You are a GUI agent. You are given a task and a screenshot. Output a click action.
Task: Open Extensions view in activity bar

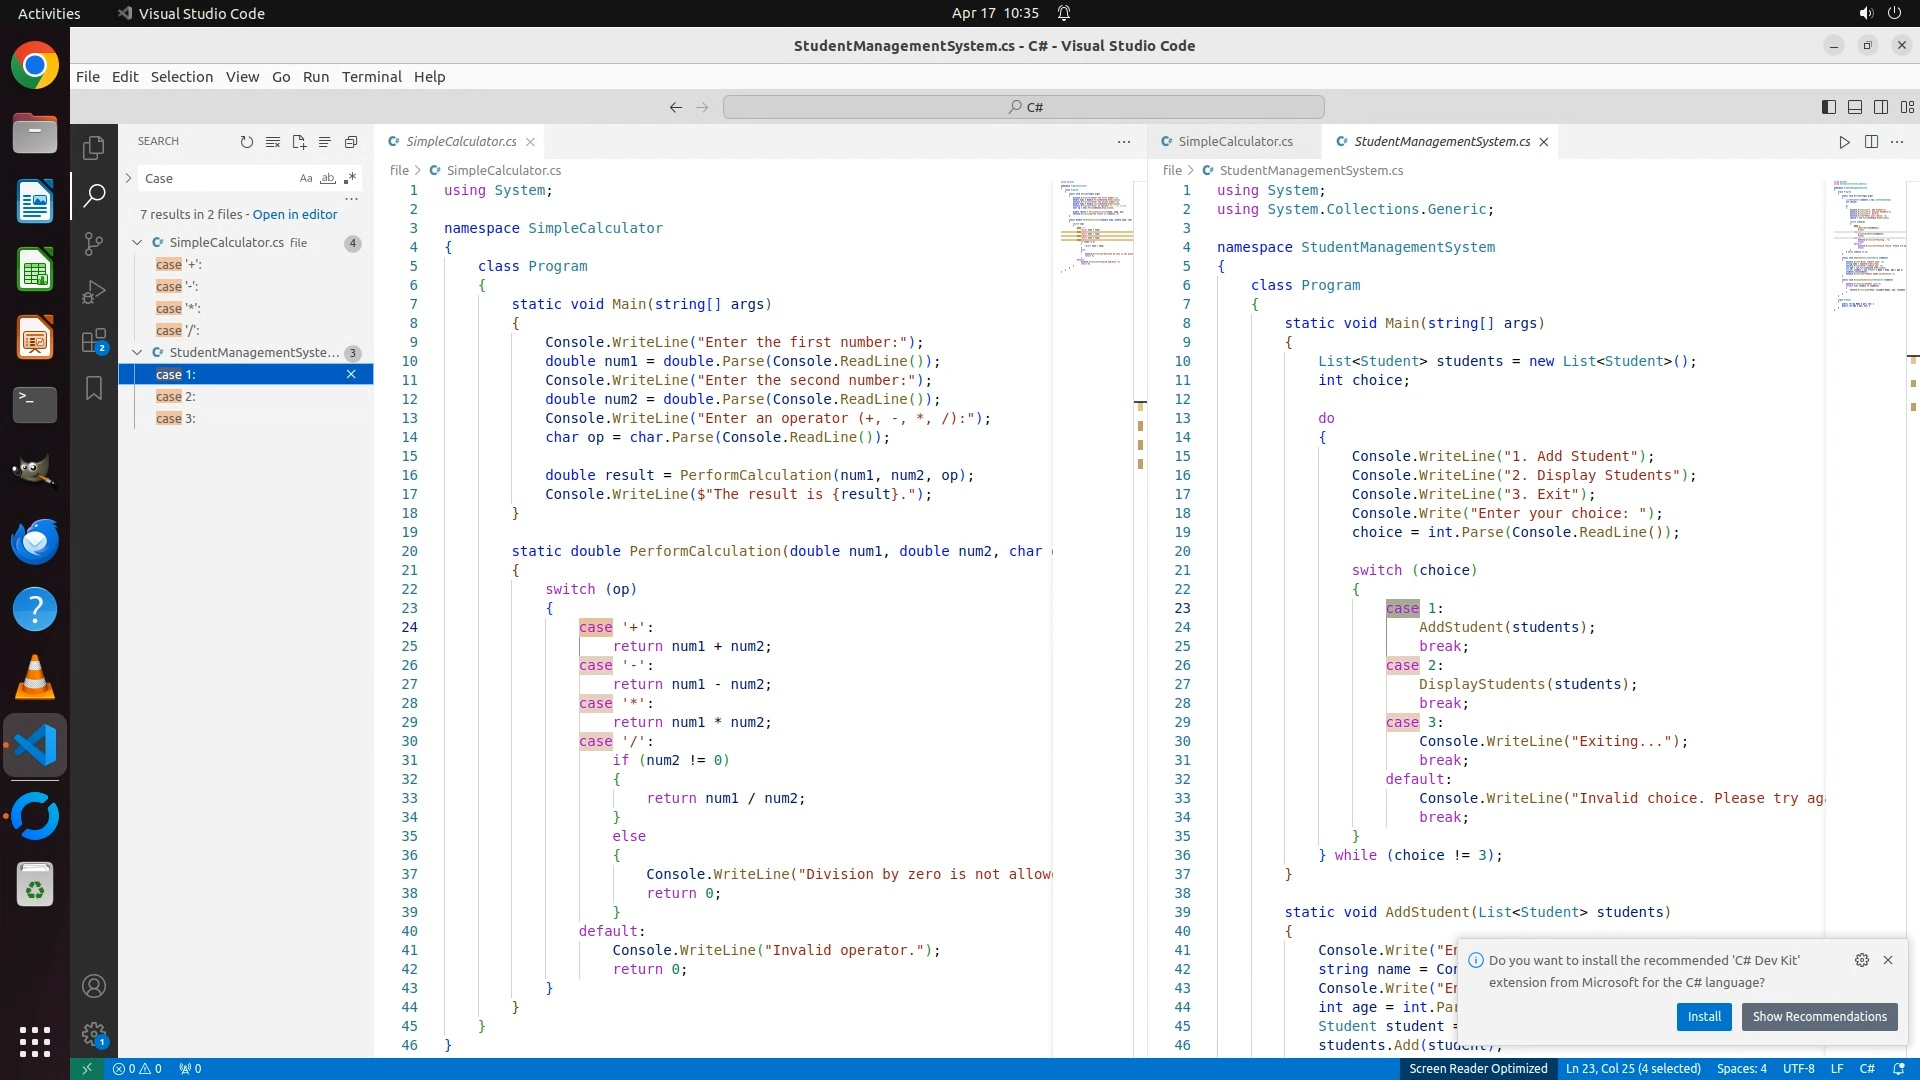pos(94,341)
